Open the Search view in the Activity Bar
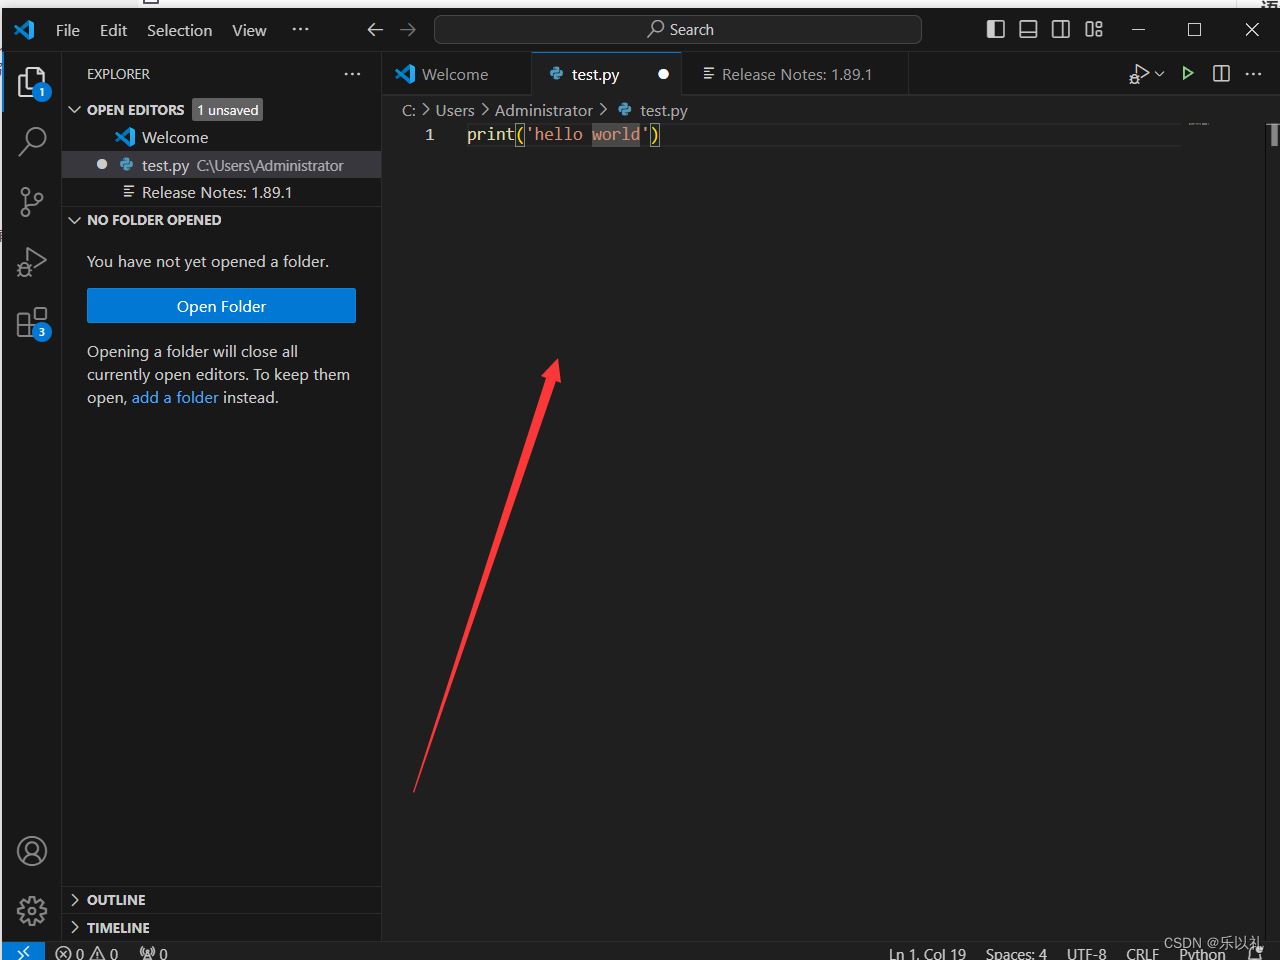The height and width of the screenshot is (960, 1280). click(31, 142)
